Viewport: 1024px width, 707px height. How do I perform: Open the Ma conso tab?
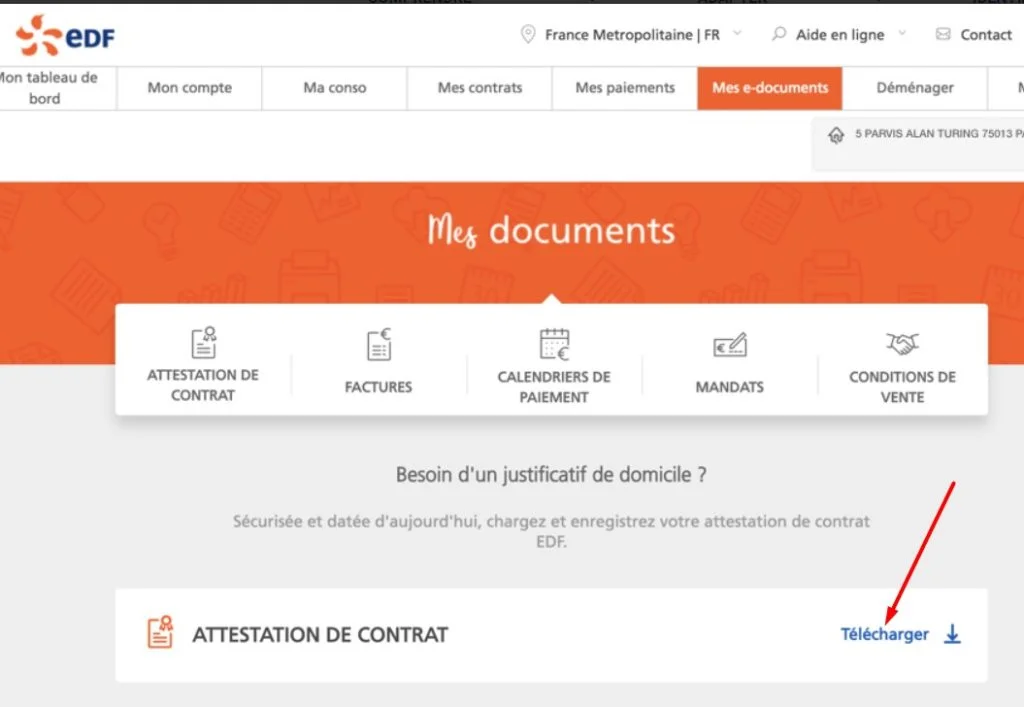[334, 88]
